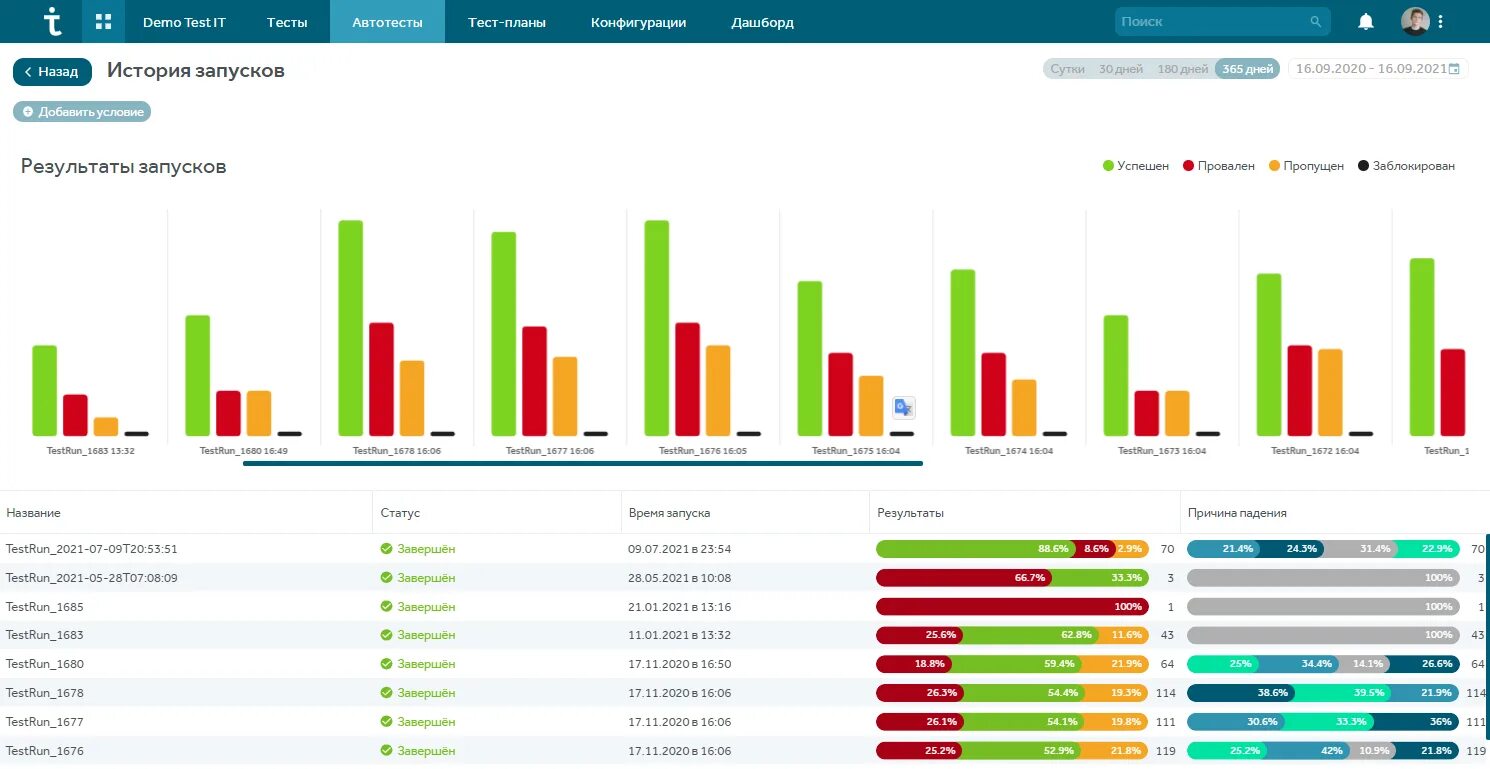Select the 180 дней period filter
Viewport: 1490px width, 769px height.
(x=1182, y=69)
